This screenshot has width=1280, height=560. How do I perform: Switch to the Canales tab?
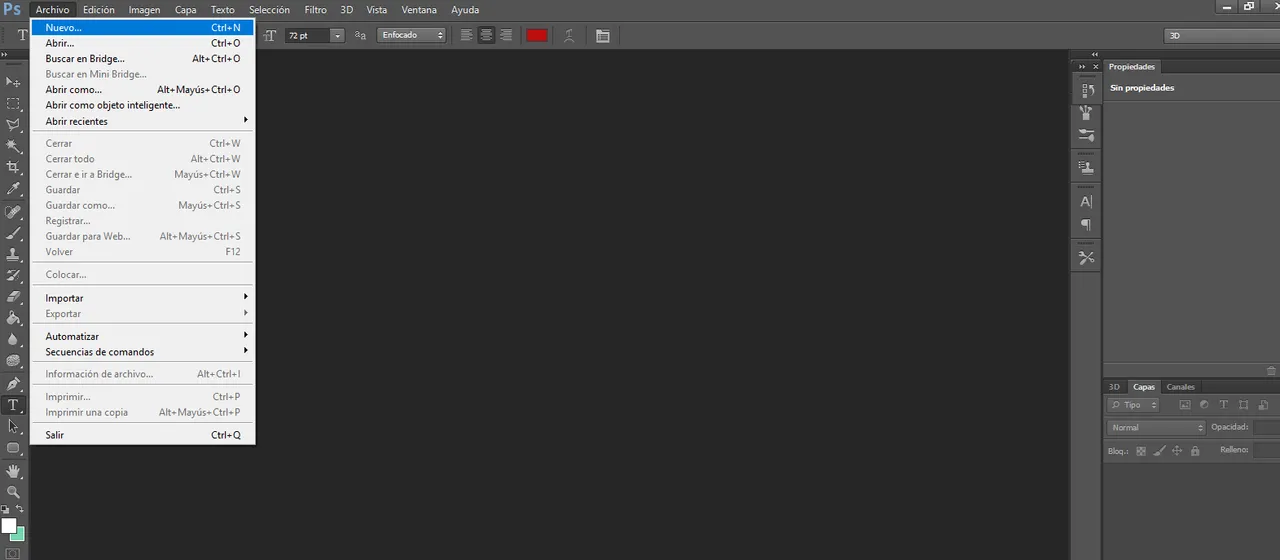1181,387
